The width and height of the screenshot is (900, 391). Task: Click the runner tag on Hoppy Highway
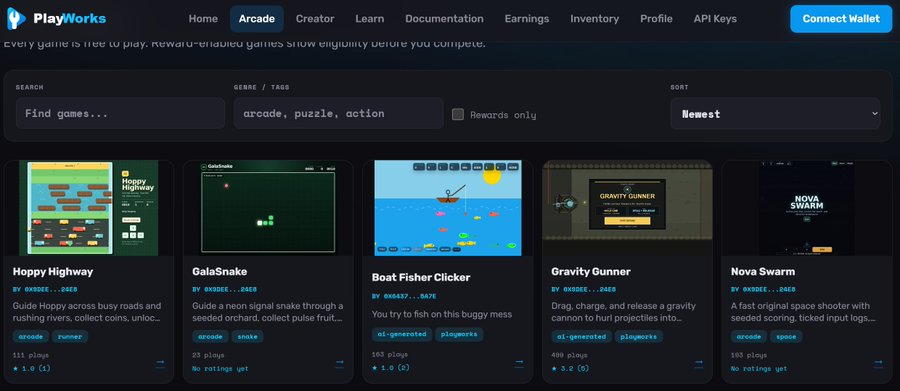[x=70, y=336]
